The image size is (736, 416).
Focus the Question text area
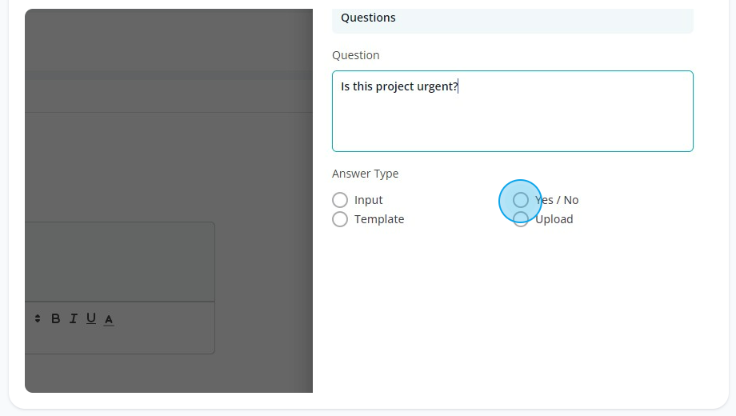click(513, 111)
